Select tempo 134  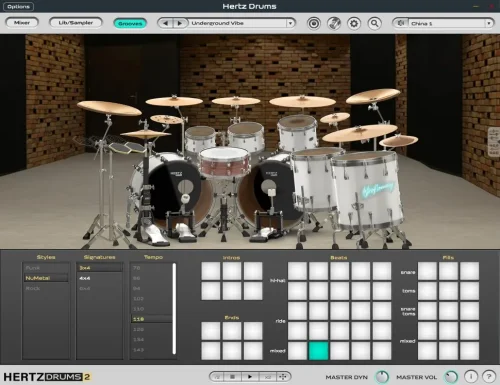pyautogui.click(x=151, y=340)
